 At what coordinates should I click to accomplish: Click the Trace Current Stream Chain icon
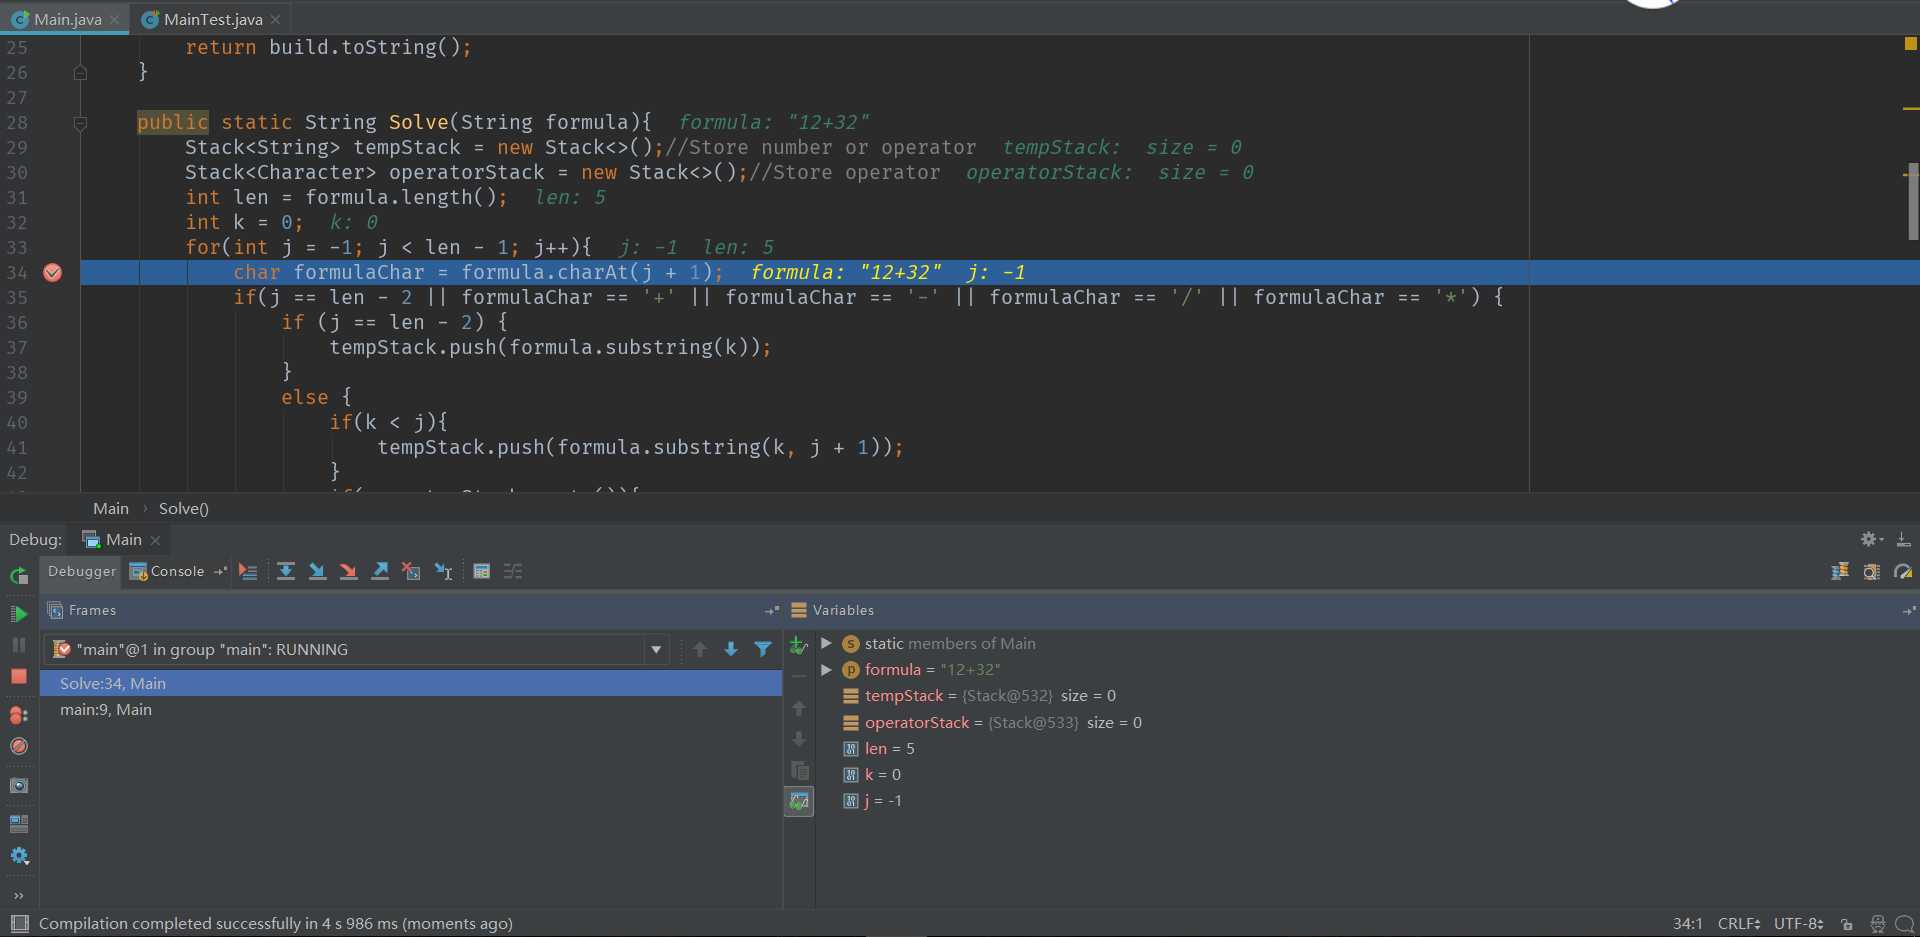point(513,571)
